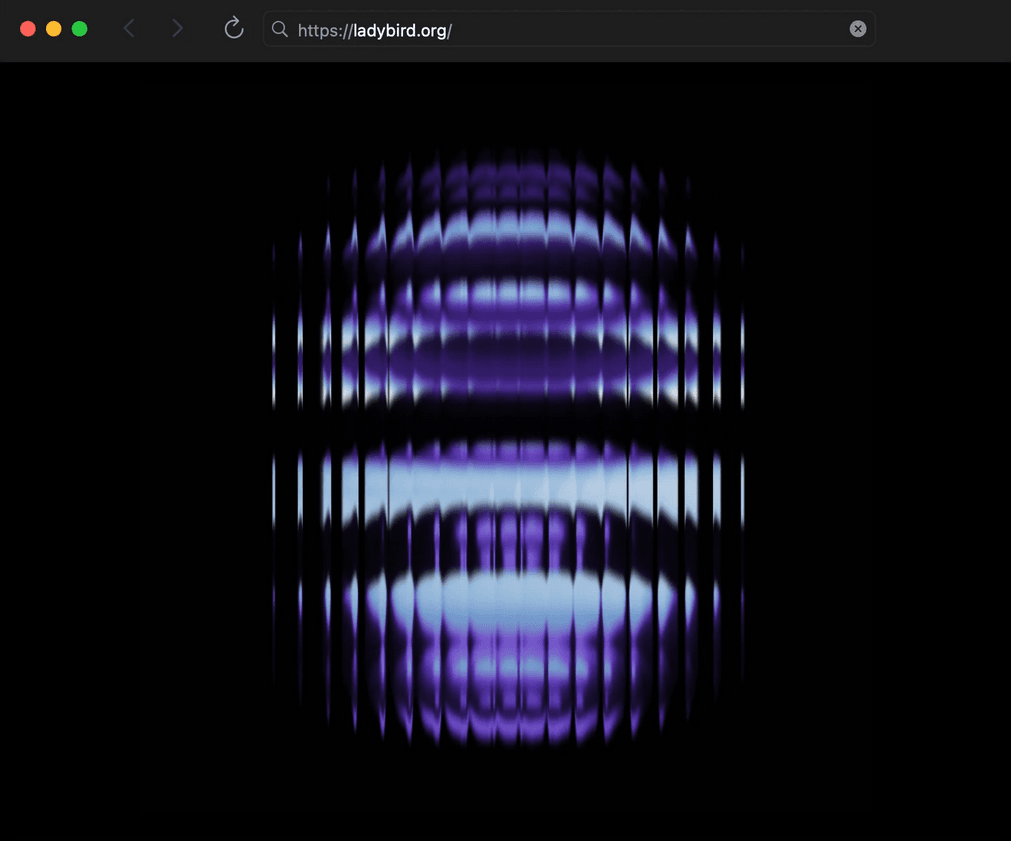The image size is (1011, 841).
Task: Click the empty toolbar area right of the address bar
Action: click(940, 29)
